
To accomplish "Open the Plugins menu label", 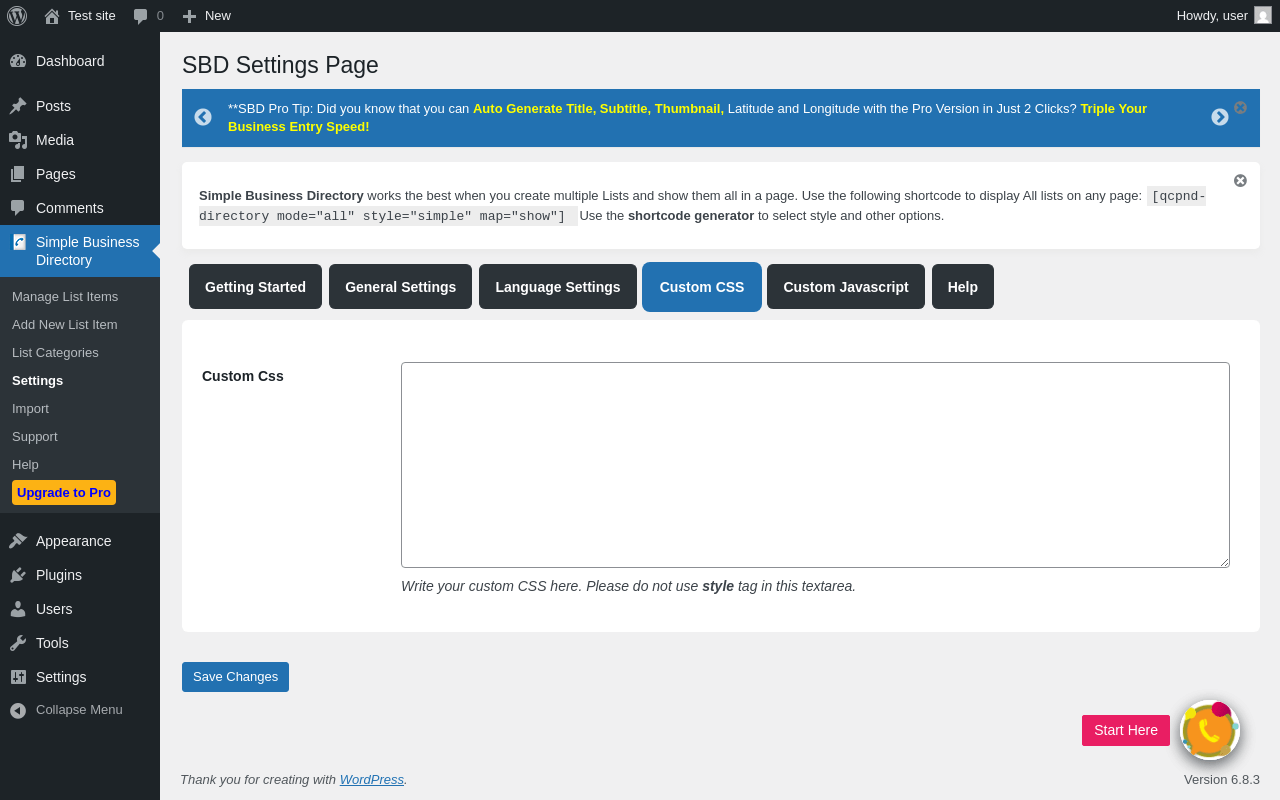I will pos(59,575).
